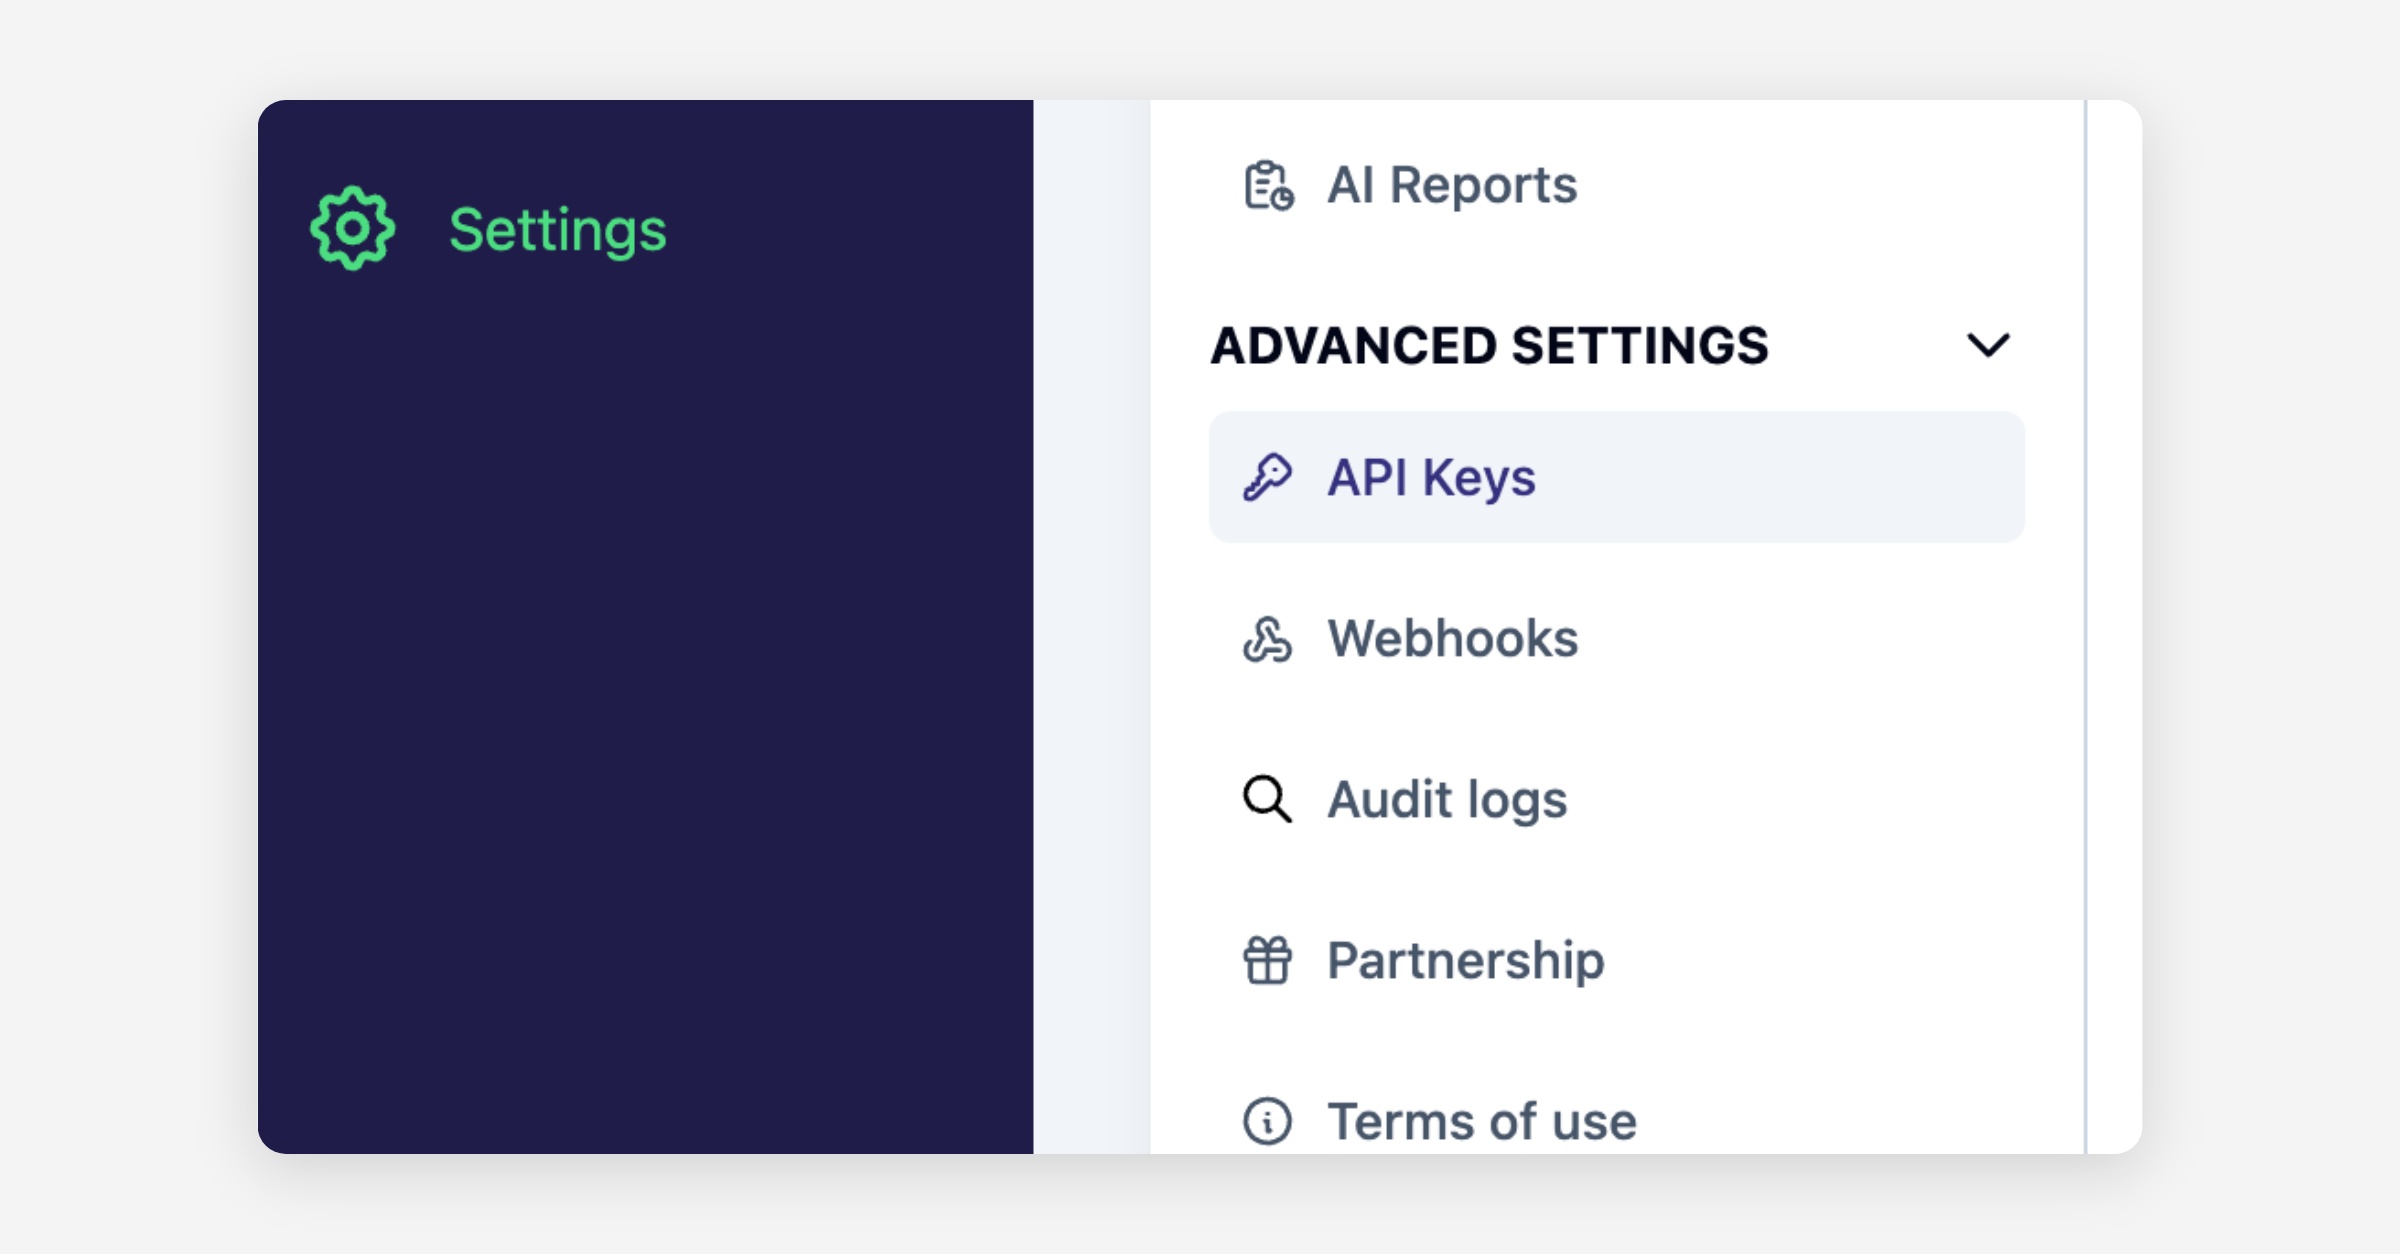Collapse the Advanced Settings chevron

(1988, 345)
